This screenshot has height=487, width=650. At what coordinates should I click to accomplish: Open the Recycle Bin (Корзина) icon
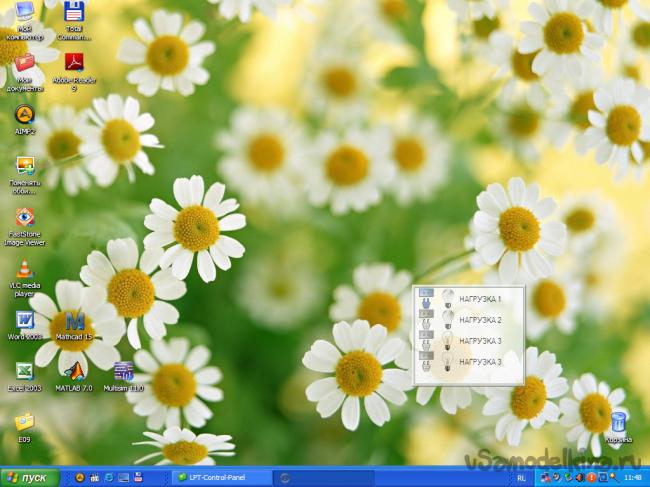618,422
